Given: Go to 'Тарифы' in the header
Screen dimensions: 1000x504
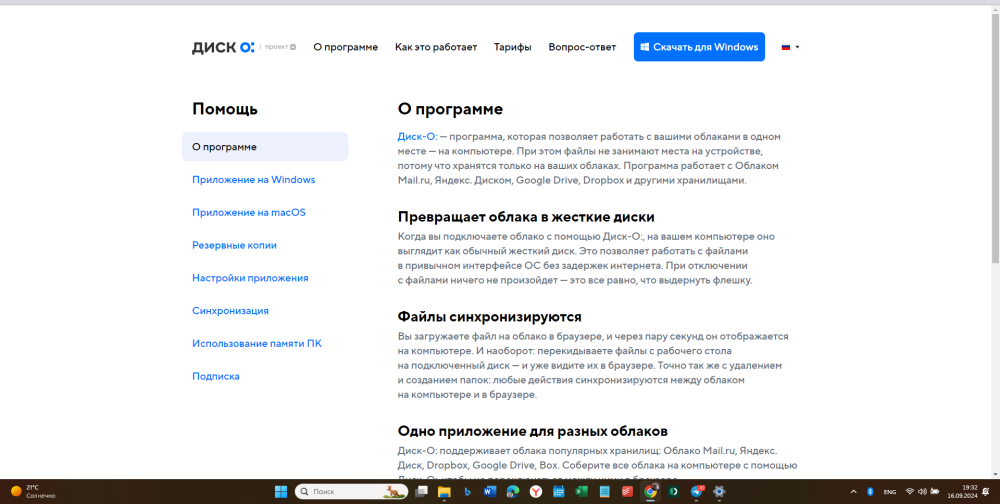Looking at the screenshot, I should (x=512, y=47).
